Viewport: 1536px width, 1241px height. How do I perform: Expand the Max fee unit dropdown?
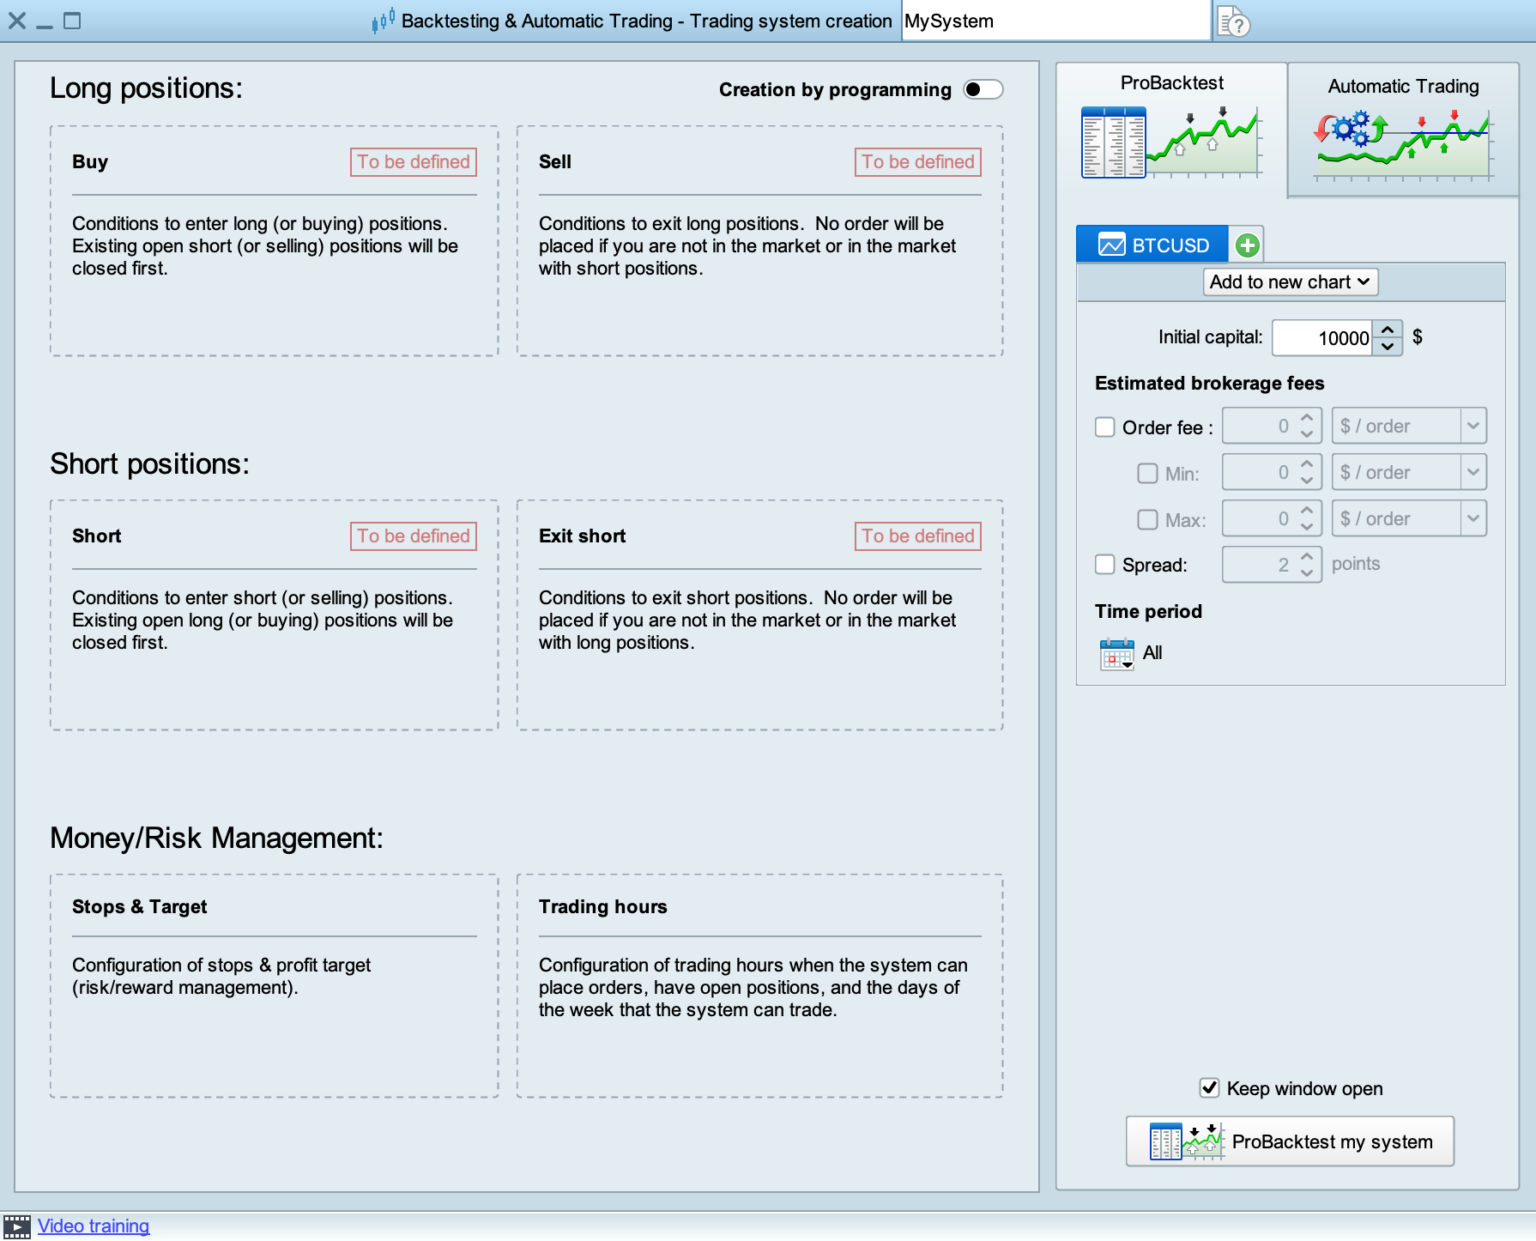(1473, 518)
